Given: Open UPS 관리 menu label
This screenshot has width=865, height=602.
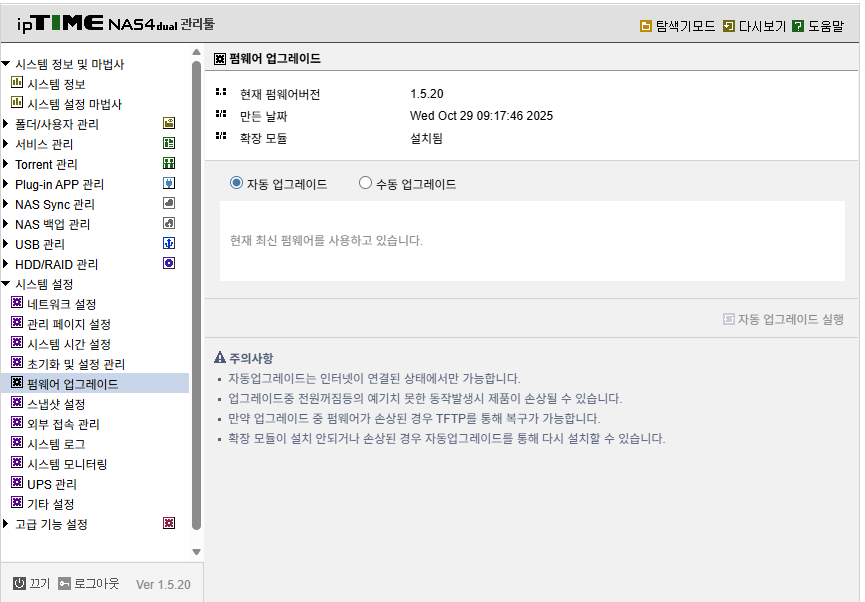Looking at the screenshot, I should (52, 484).
